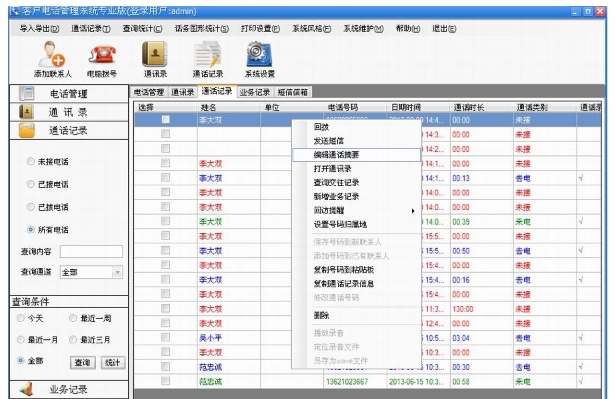Open the 系统维护(M) menu
The image size is (615, 399).
click(364, 29)
